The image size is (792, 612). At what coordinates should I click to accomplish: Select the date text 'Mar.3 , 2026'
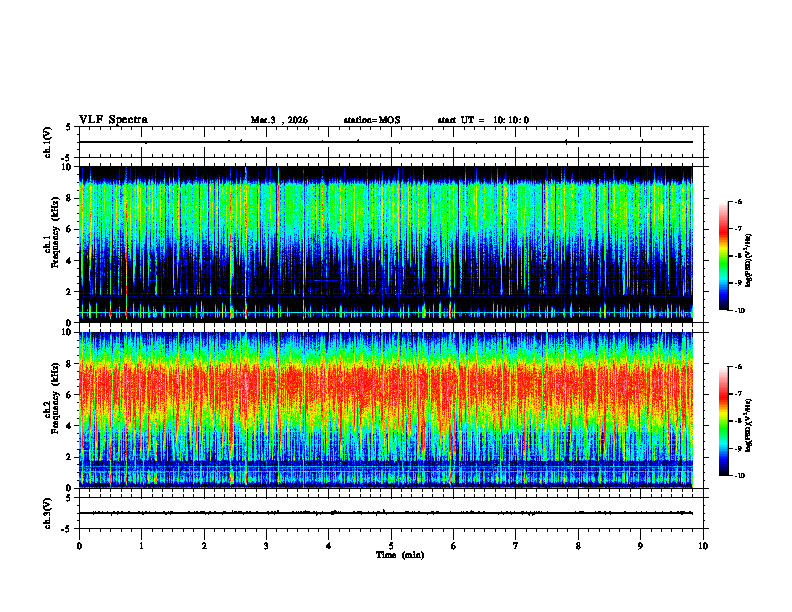(x=279, y=120)
